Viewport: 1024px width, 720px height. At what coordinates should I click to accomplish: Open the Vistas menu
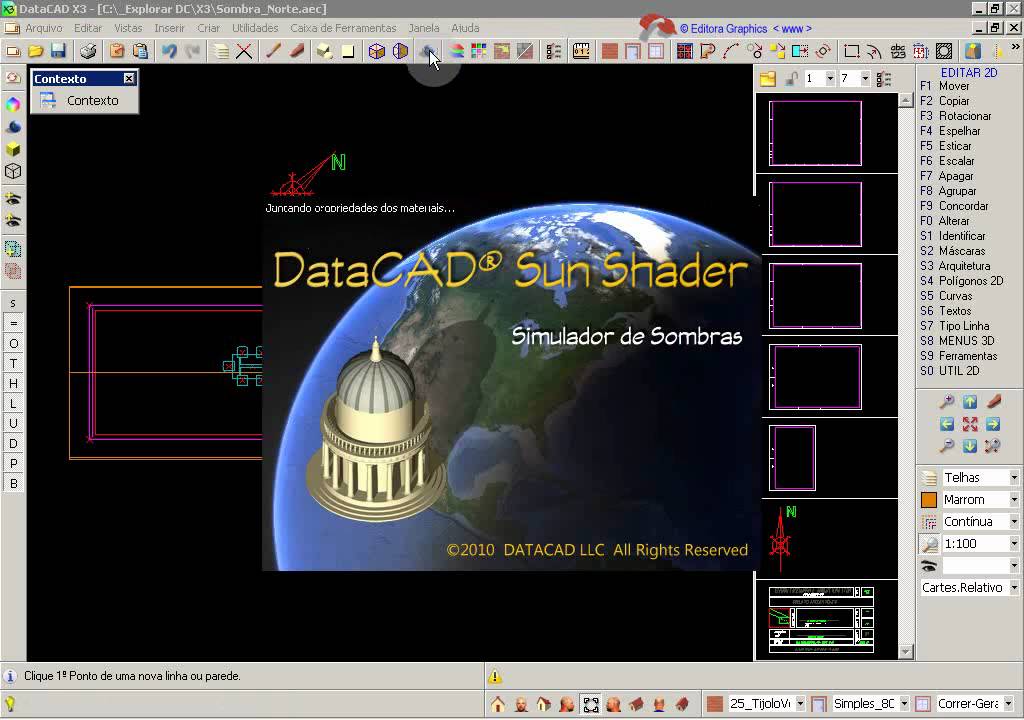coord(128,28)
